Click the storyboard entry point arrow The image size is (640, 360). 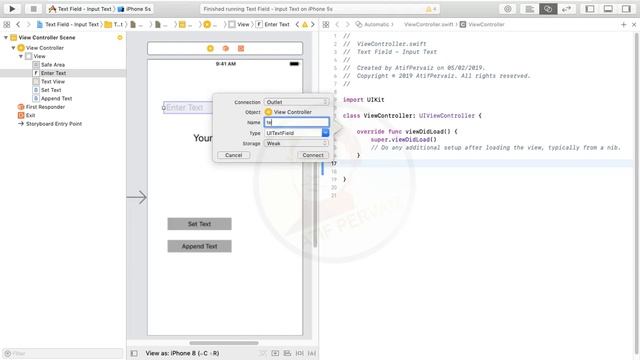click(x=137, y=197)
